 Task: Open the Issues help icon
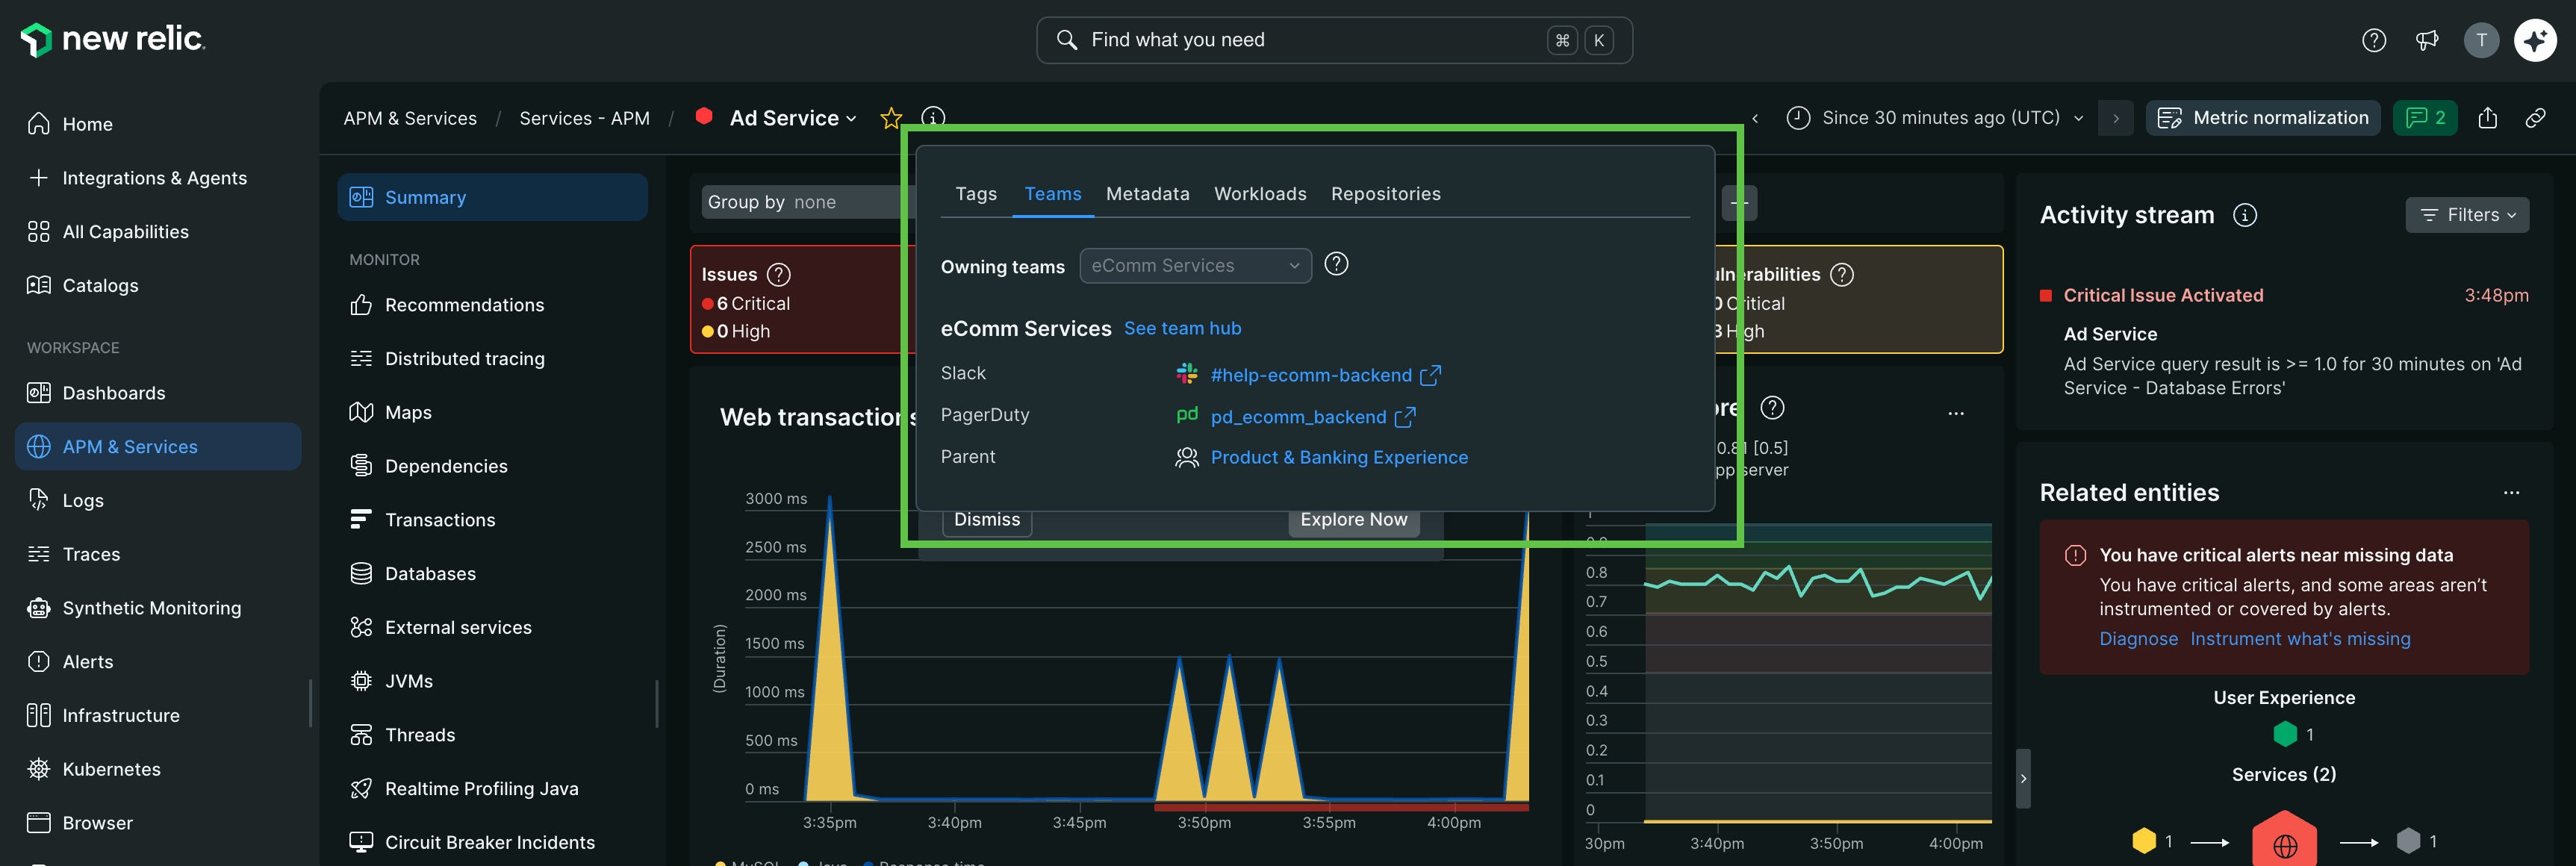coord(778,274)
